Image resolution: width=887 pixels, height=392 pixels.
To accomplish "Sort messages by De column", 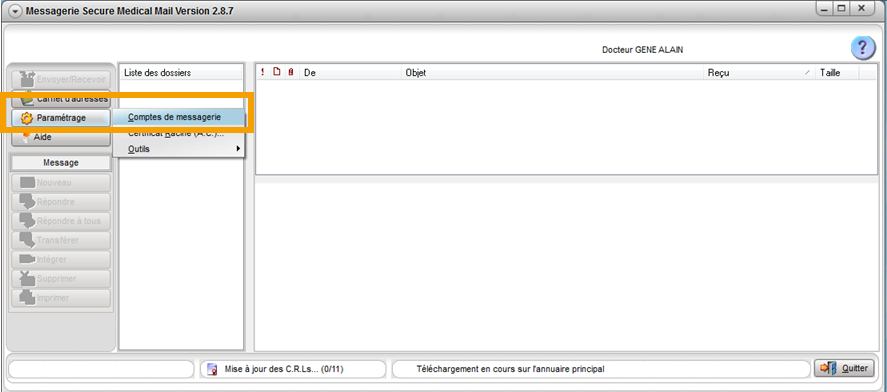I will [x=350, y=72].
